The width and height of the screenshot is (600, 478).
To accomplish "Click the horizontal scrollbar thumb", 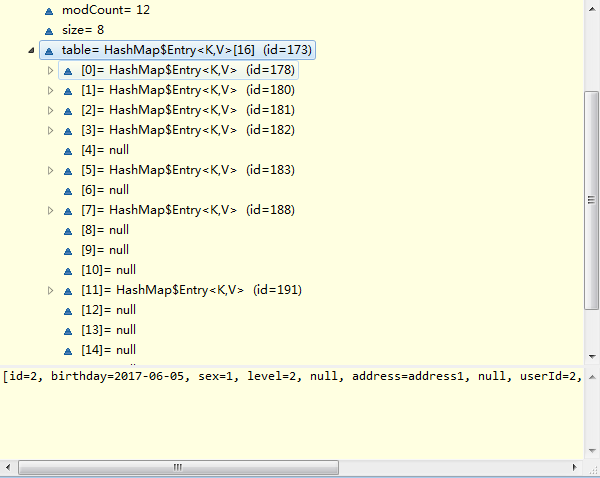I will click(178, 467).
